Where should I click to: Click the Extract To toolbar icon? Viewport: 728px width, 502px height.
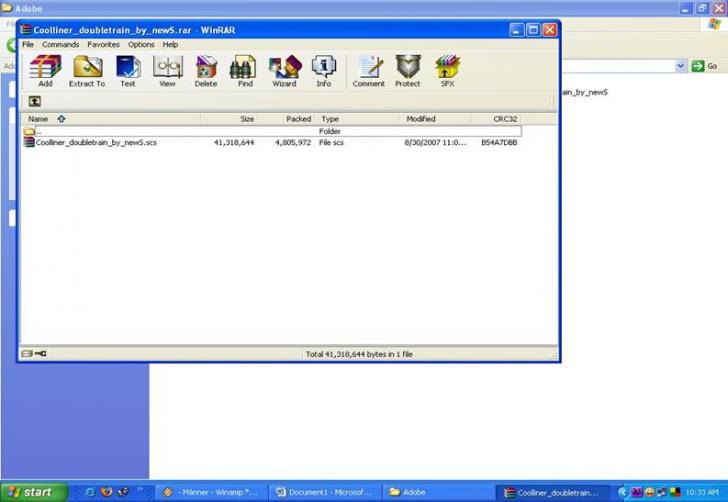(x=86, y=70)
